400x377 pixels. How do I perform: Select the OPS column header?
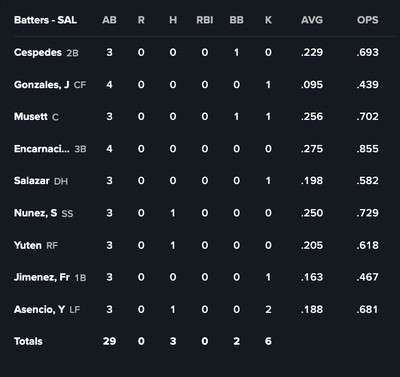pos(368,20)
